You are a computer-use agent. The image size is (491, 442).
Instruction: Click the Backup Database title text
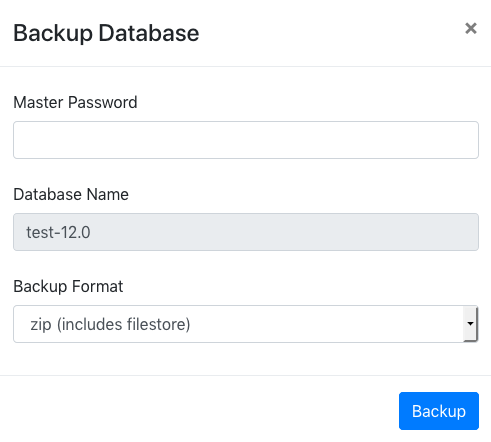(x=106, y=33)
